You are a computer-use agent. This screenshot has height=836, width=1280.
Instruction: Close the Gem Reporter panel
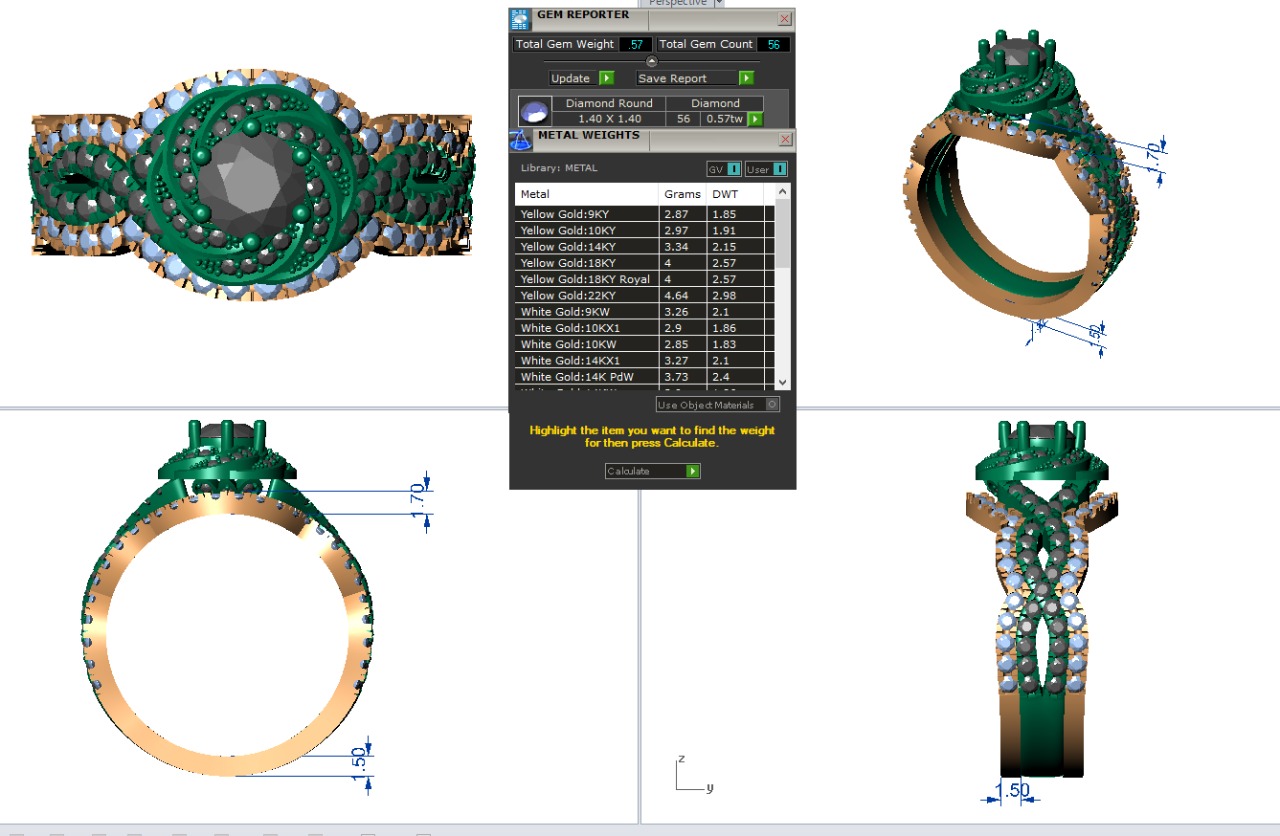pos(784,18)
